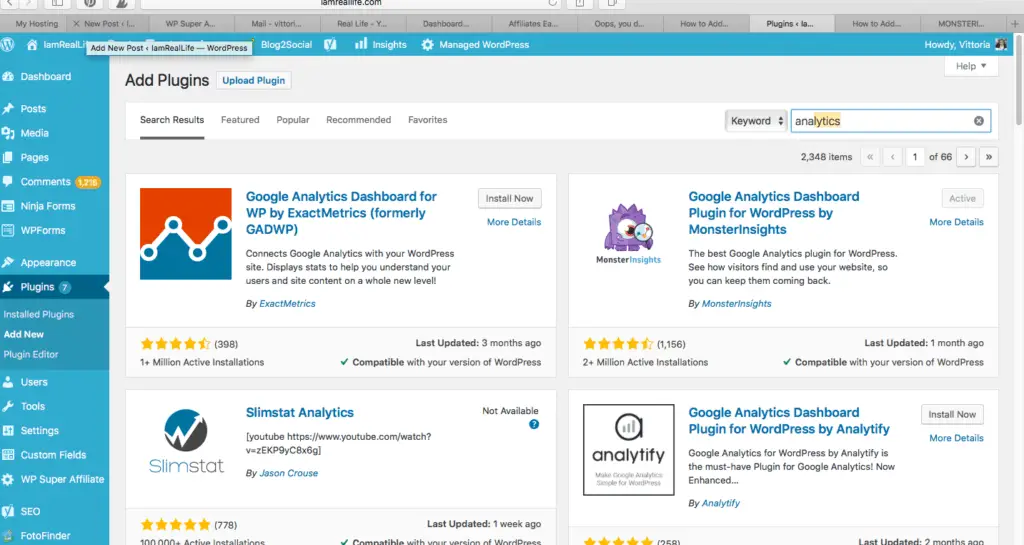Click the Ninja Forms icon
1024x545 pixels.
[x=8, y=206]
